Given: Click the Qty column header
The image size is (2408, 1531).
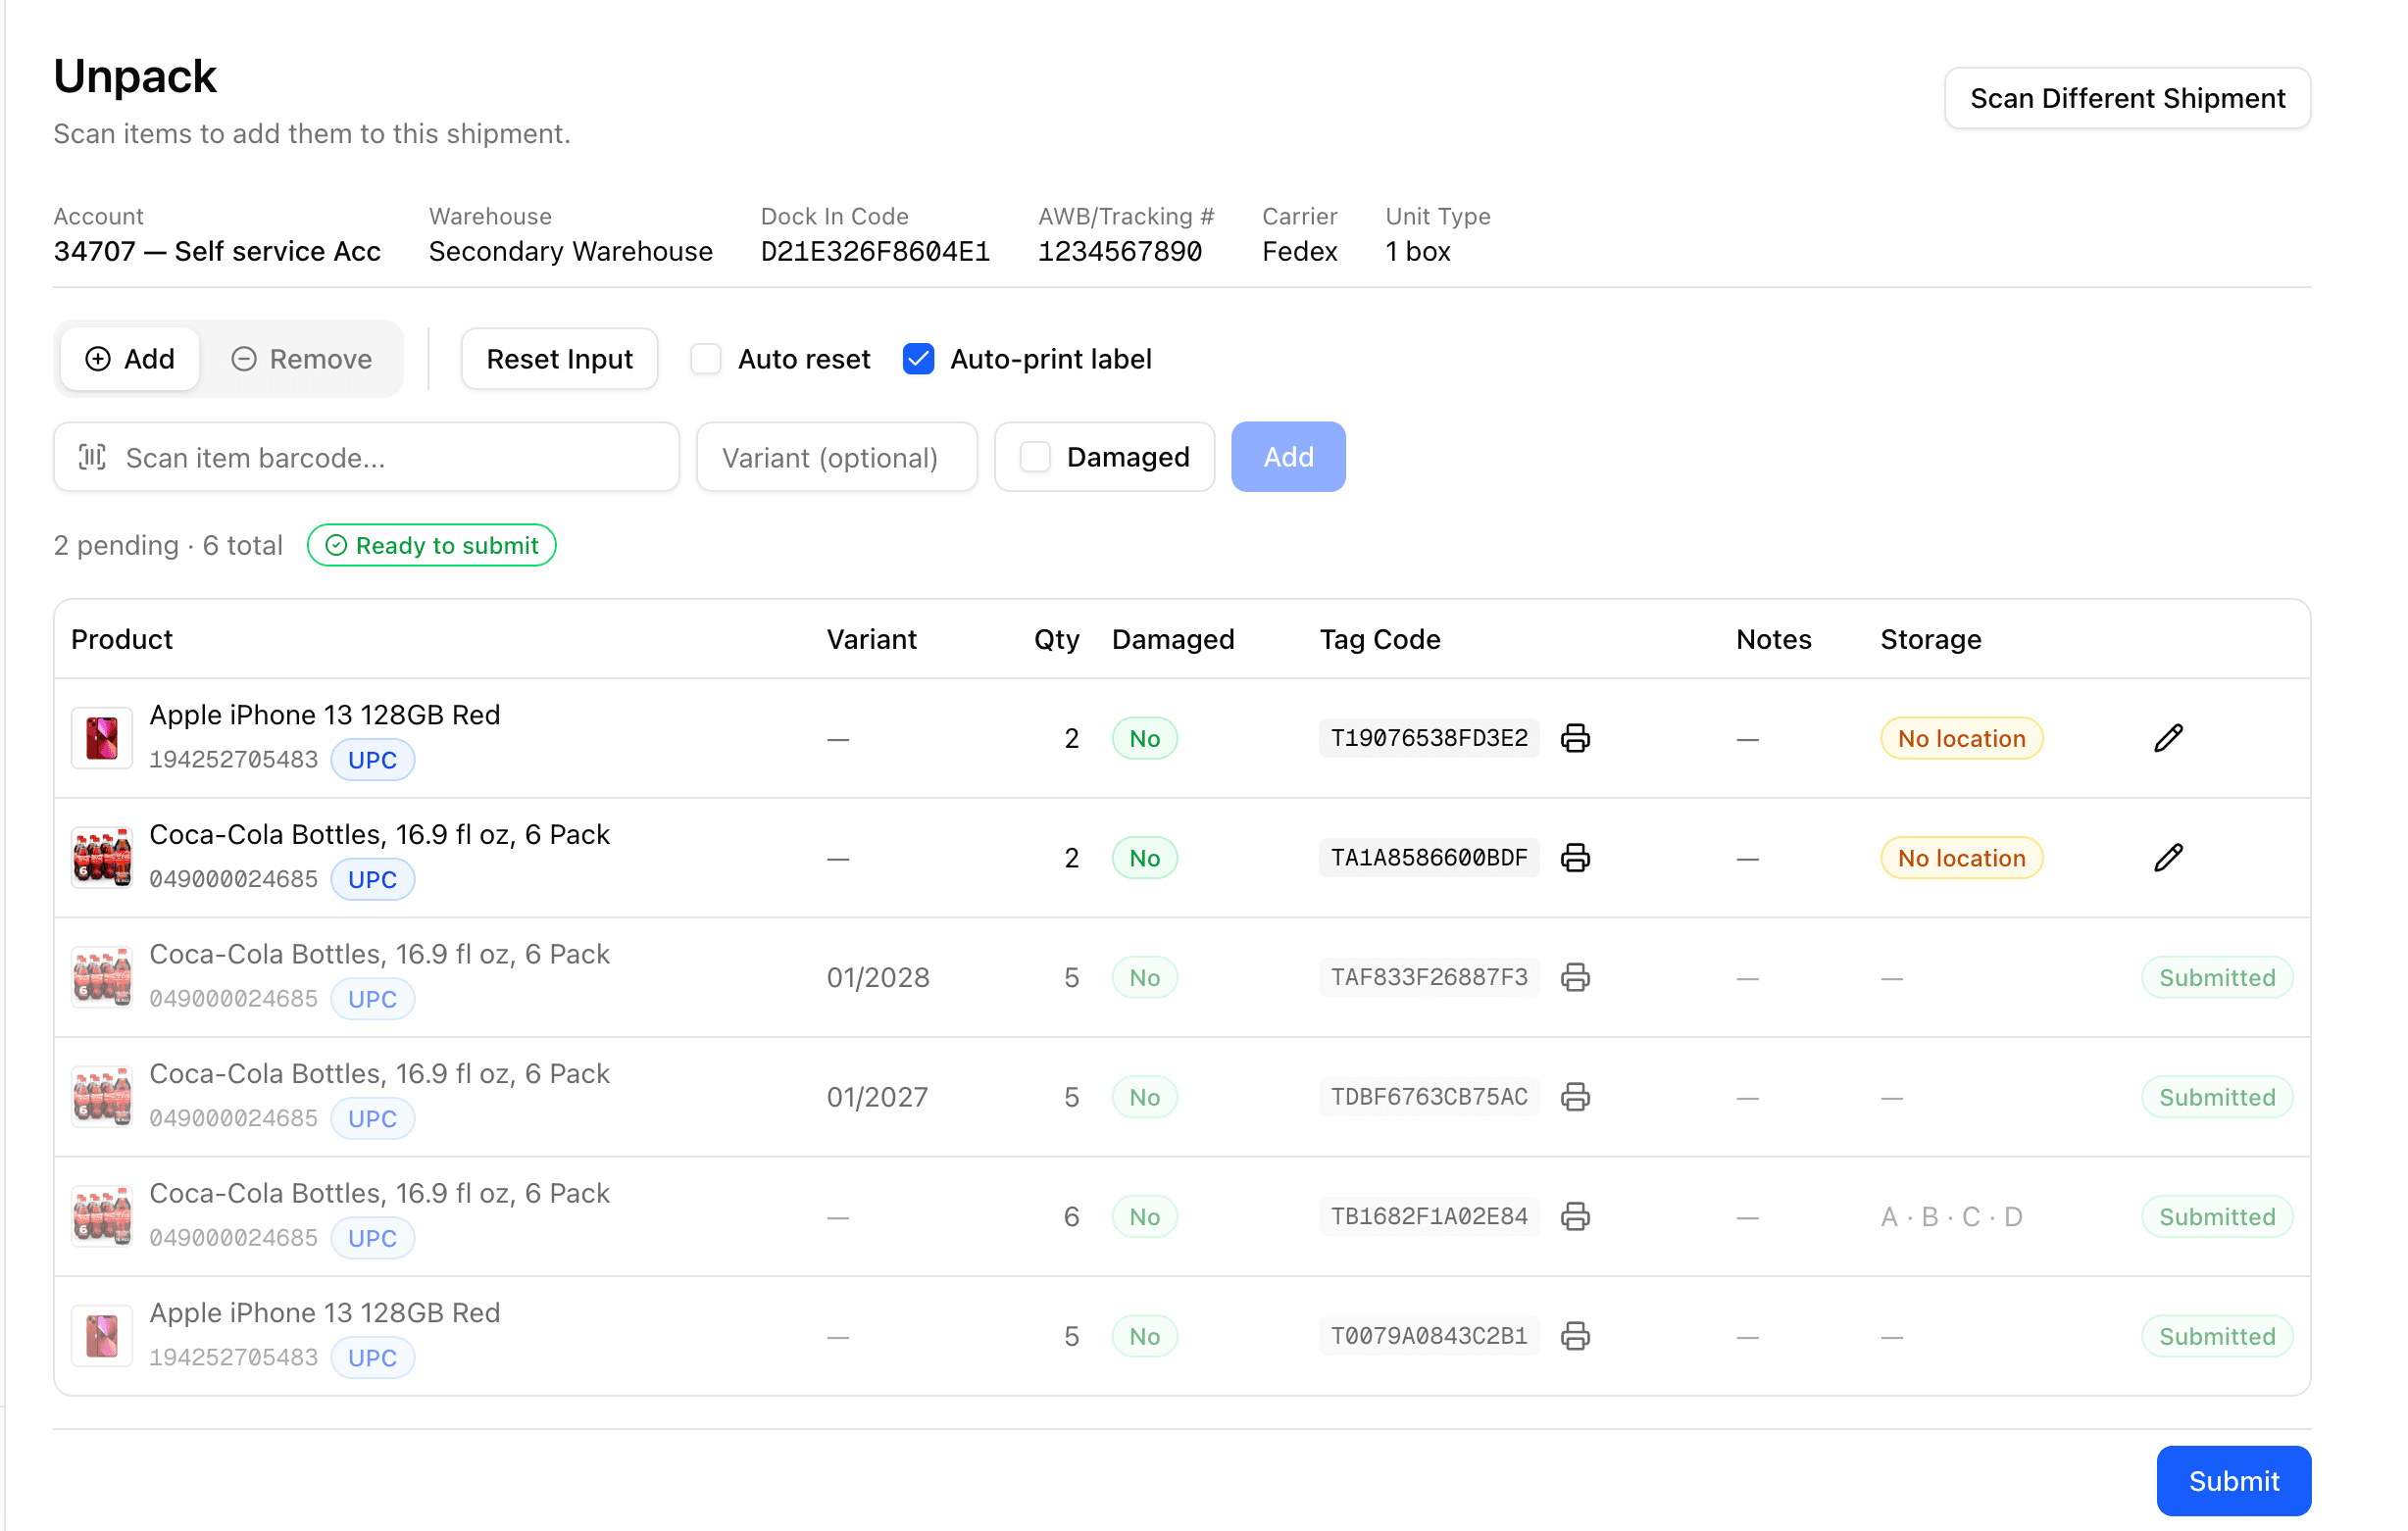Looking at the screenshot, I should click(1056, 639).
